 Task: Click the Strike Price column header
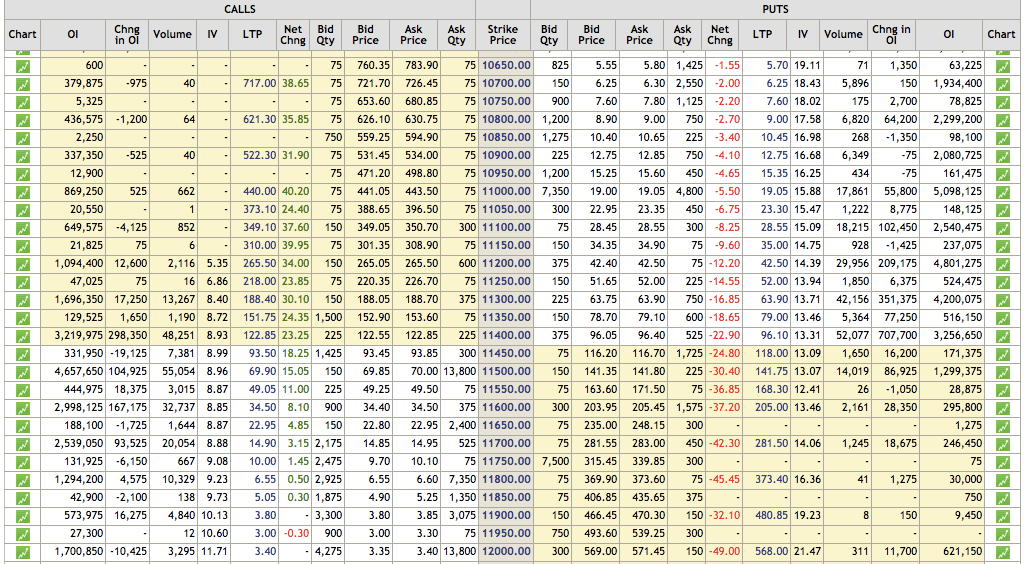[503, 35]
